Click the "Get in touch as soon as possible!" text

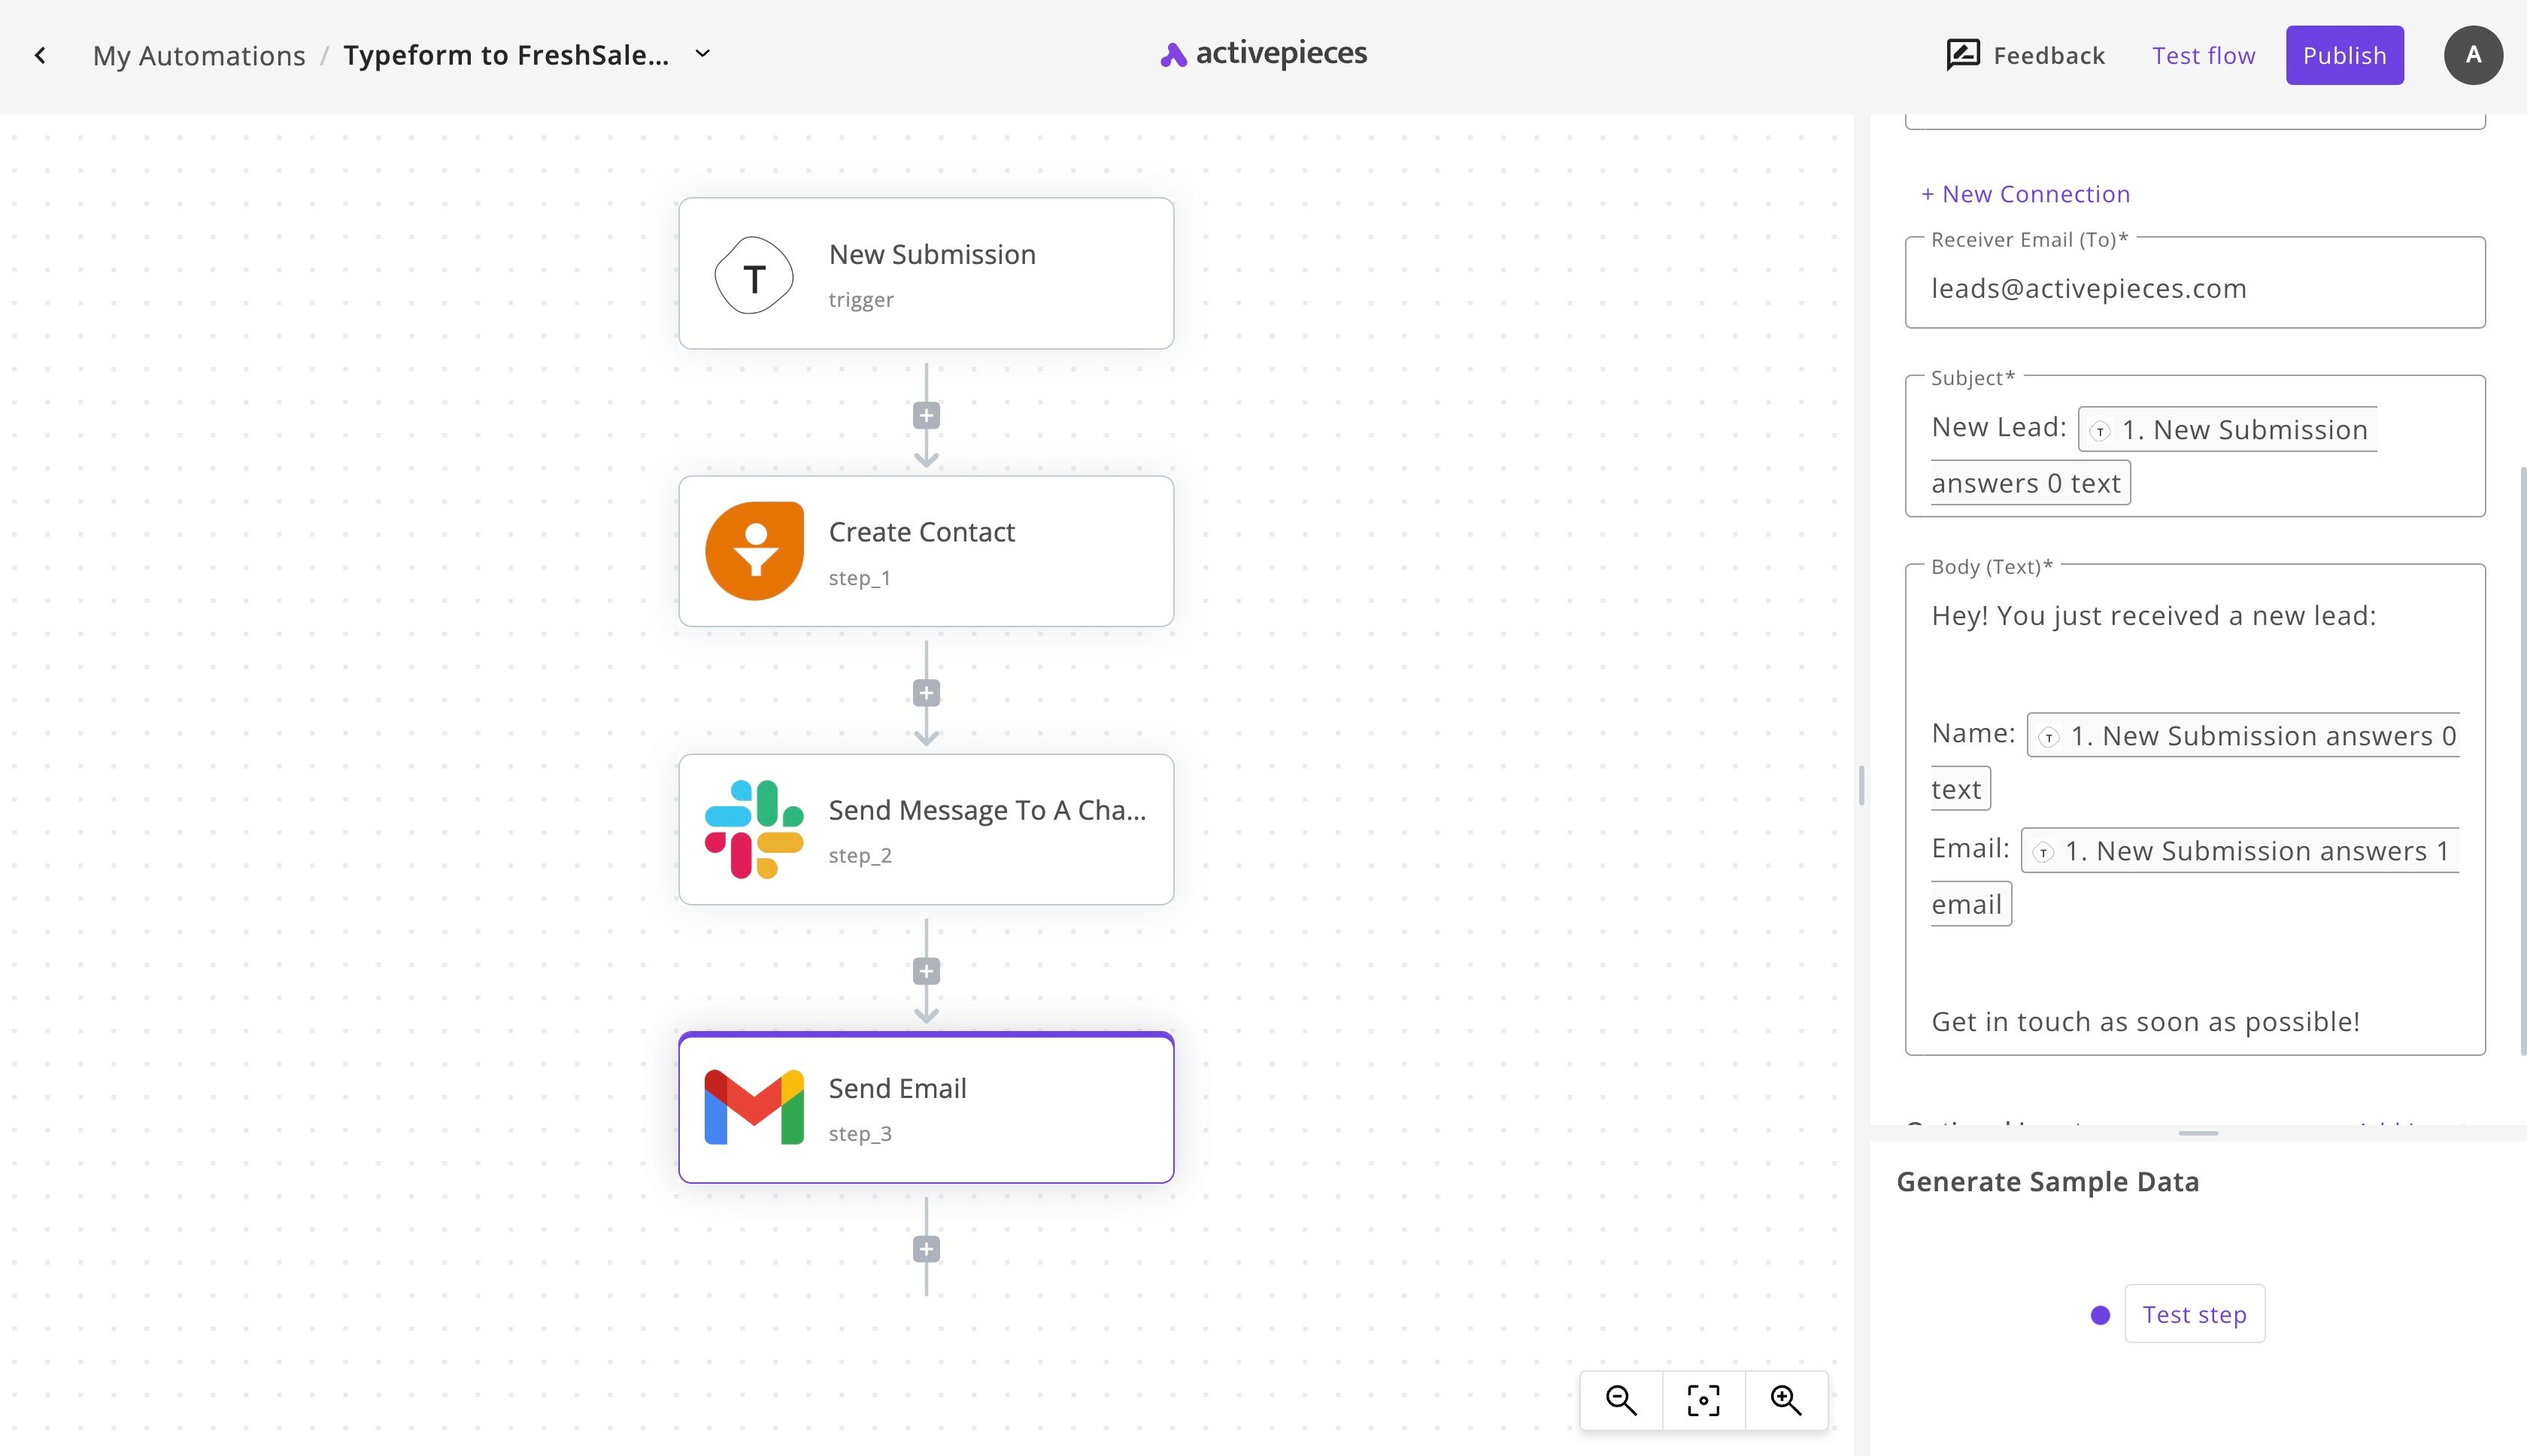2145,1022
